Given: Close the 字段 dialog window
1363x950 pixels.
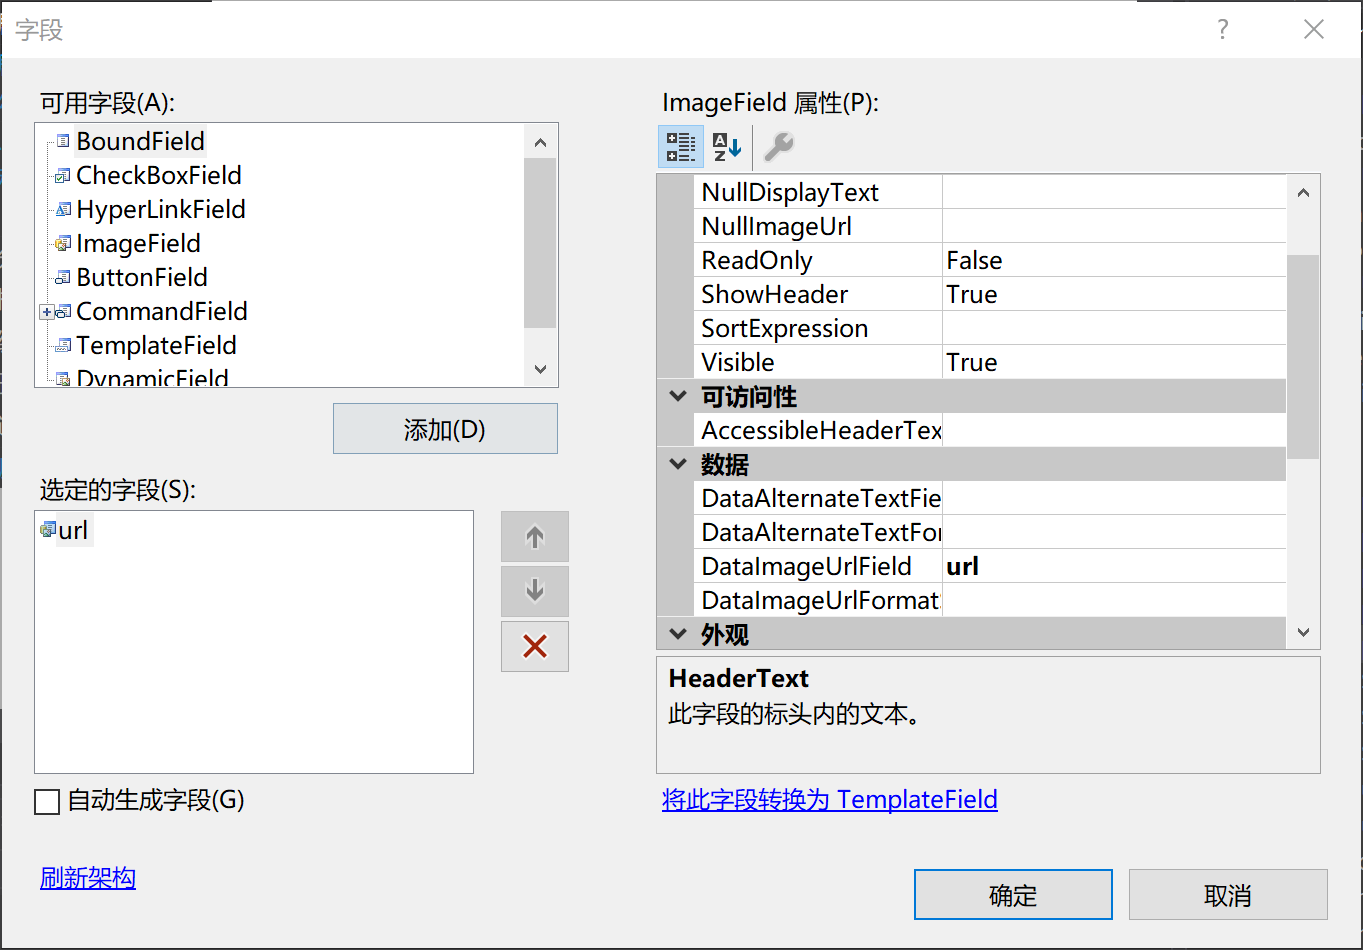Looking at the screenshot, I should click(1314, 30).
